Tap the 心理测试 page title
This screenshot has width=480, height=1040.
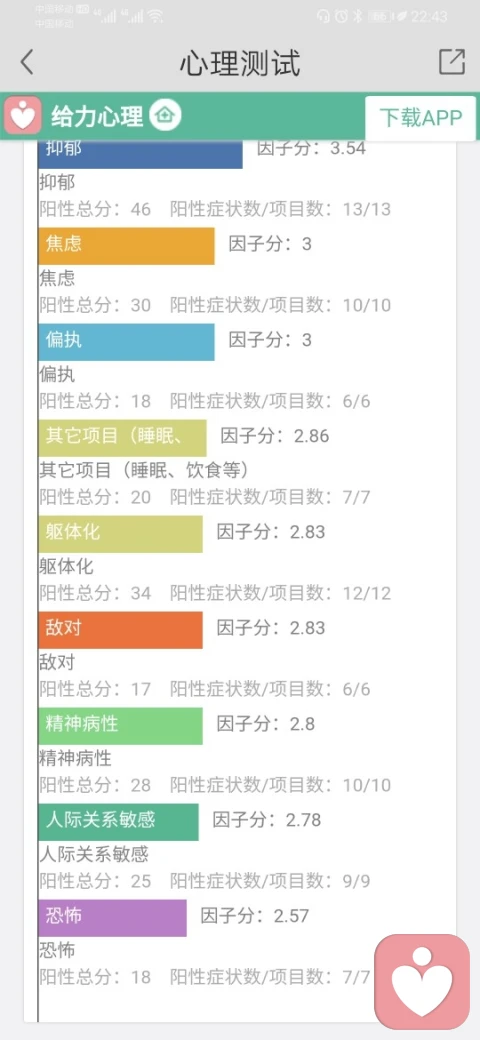coord(240,63)
